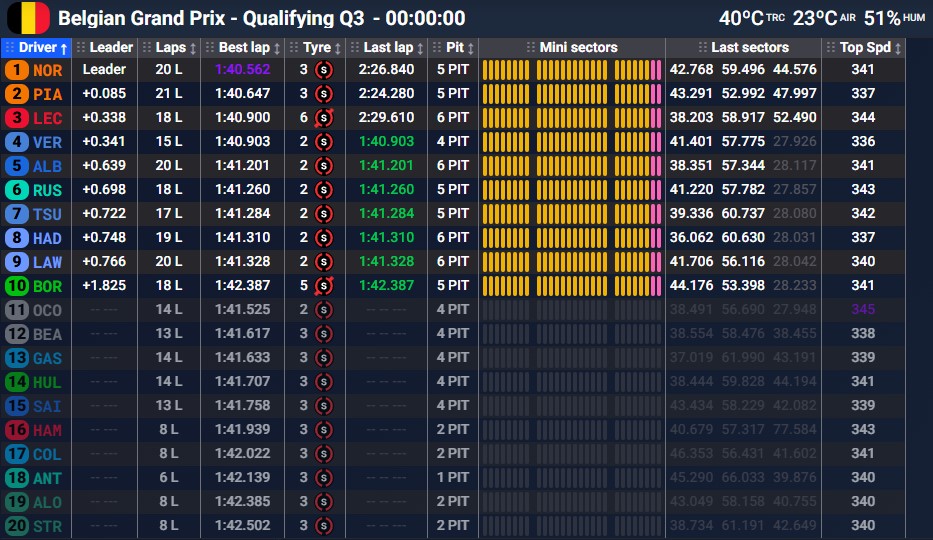Select the 1 PIT cell for ANT
Image resolution: width=933 pixels, height=540 pixels.
point(453,478)
